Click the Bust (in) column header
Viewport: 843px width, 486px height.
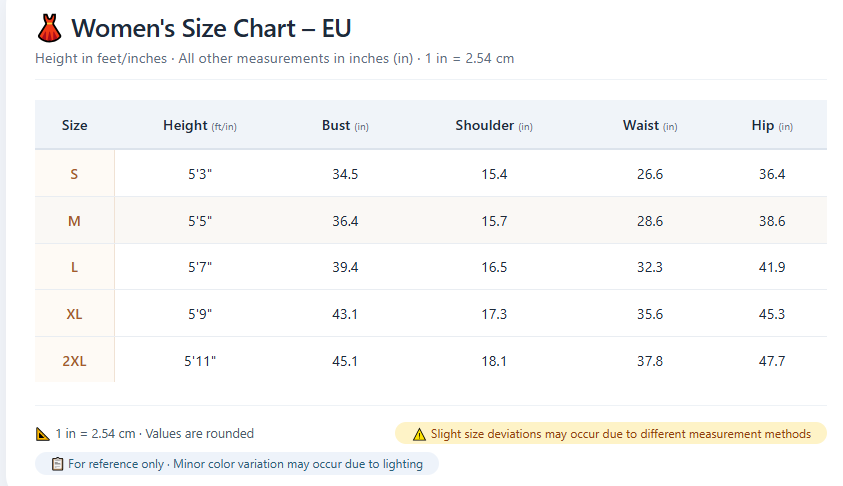[345, 125]
